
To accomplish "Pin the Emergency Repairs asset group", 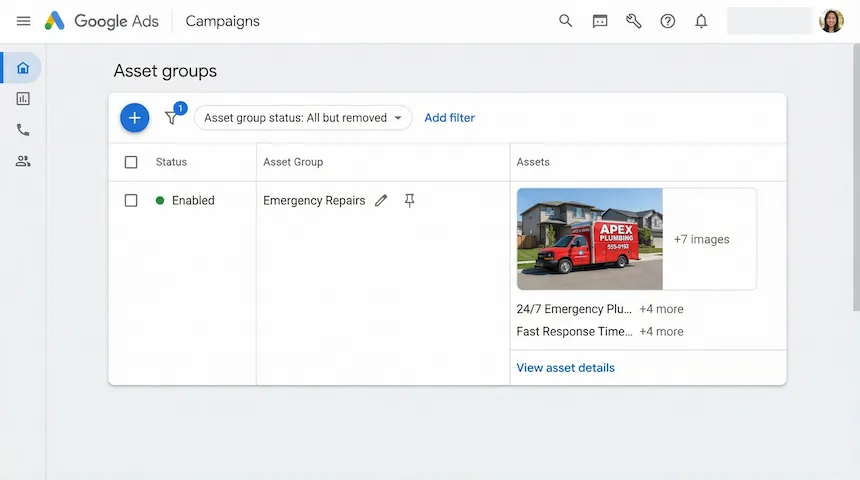I will point(409,201).
